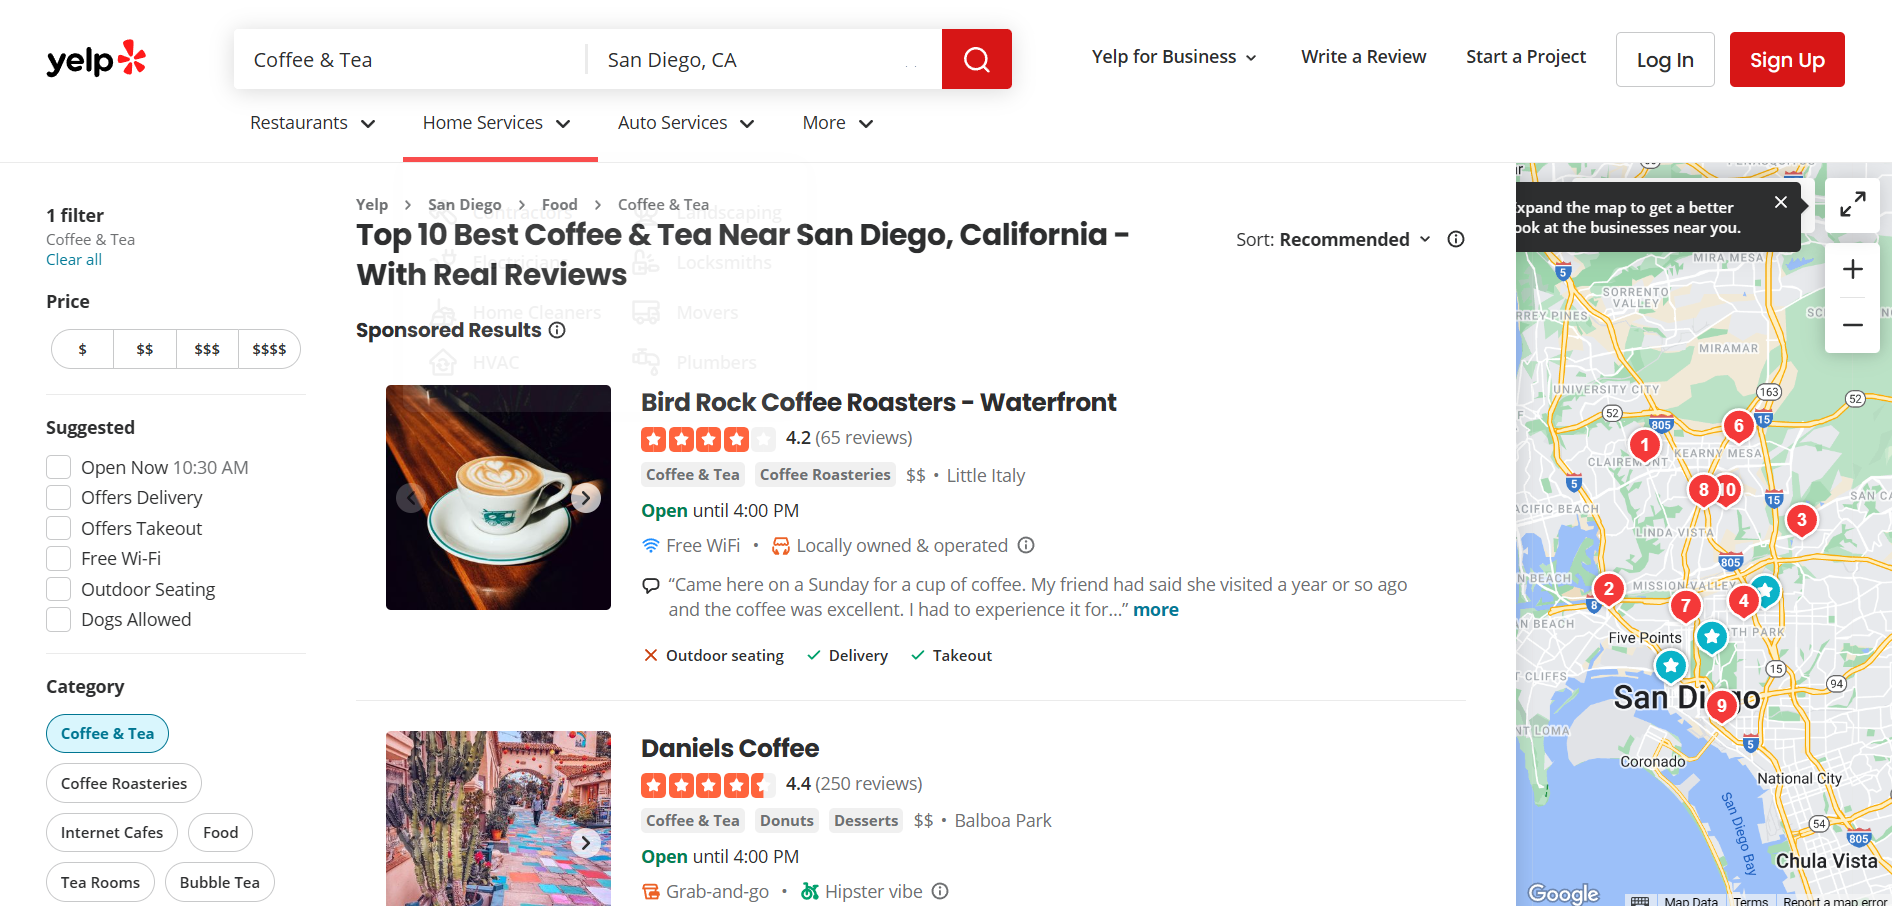Select map pin number 4

coord(1743,601)
